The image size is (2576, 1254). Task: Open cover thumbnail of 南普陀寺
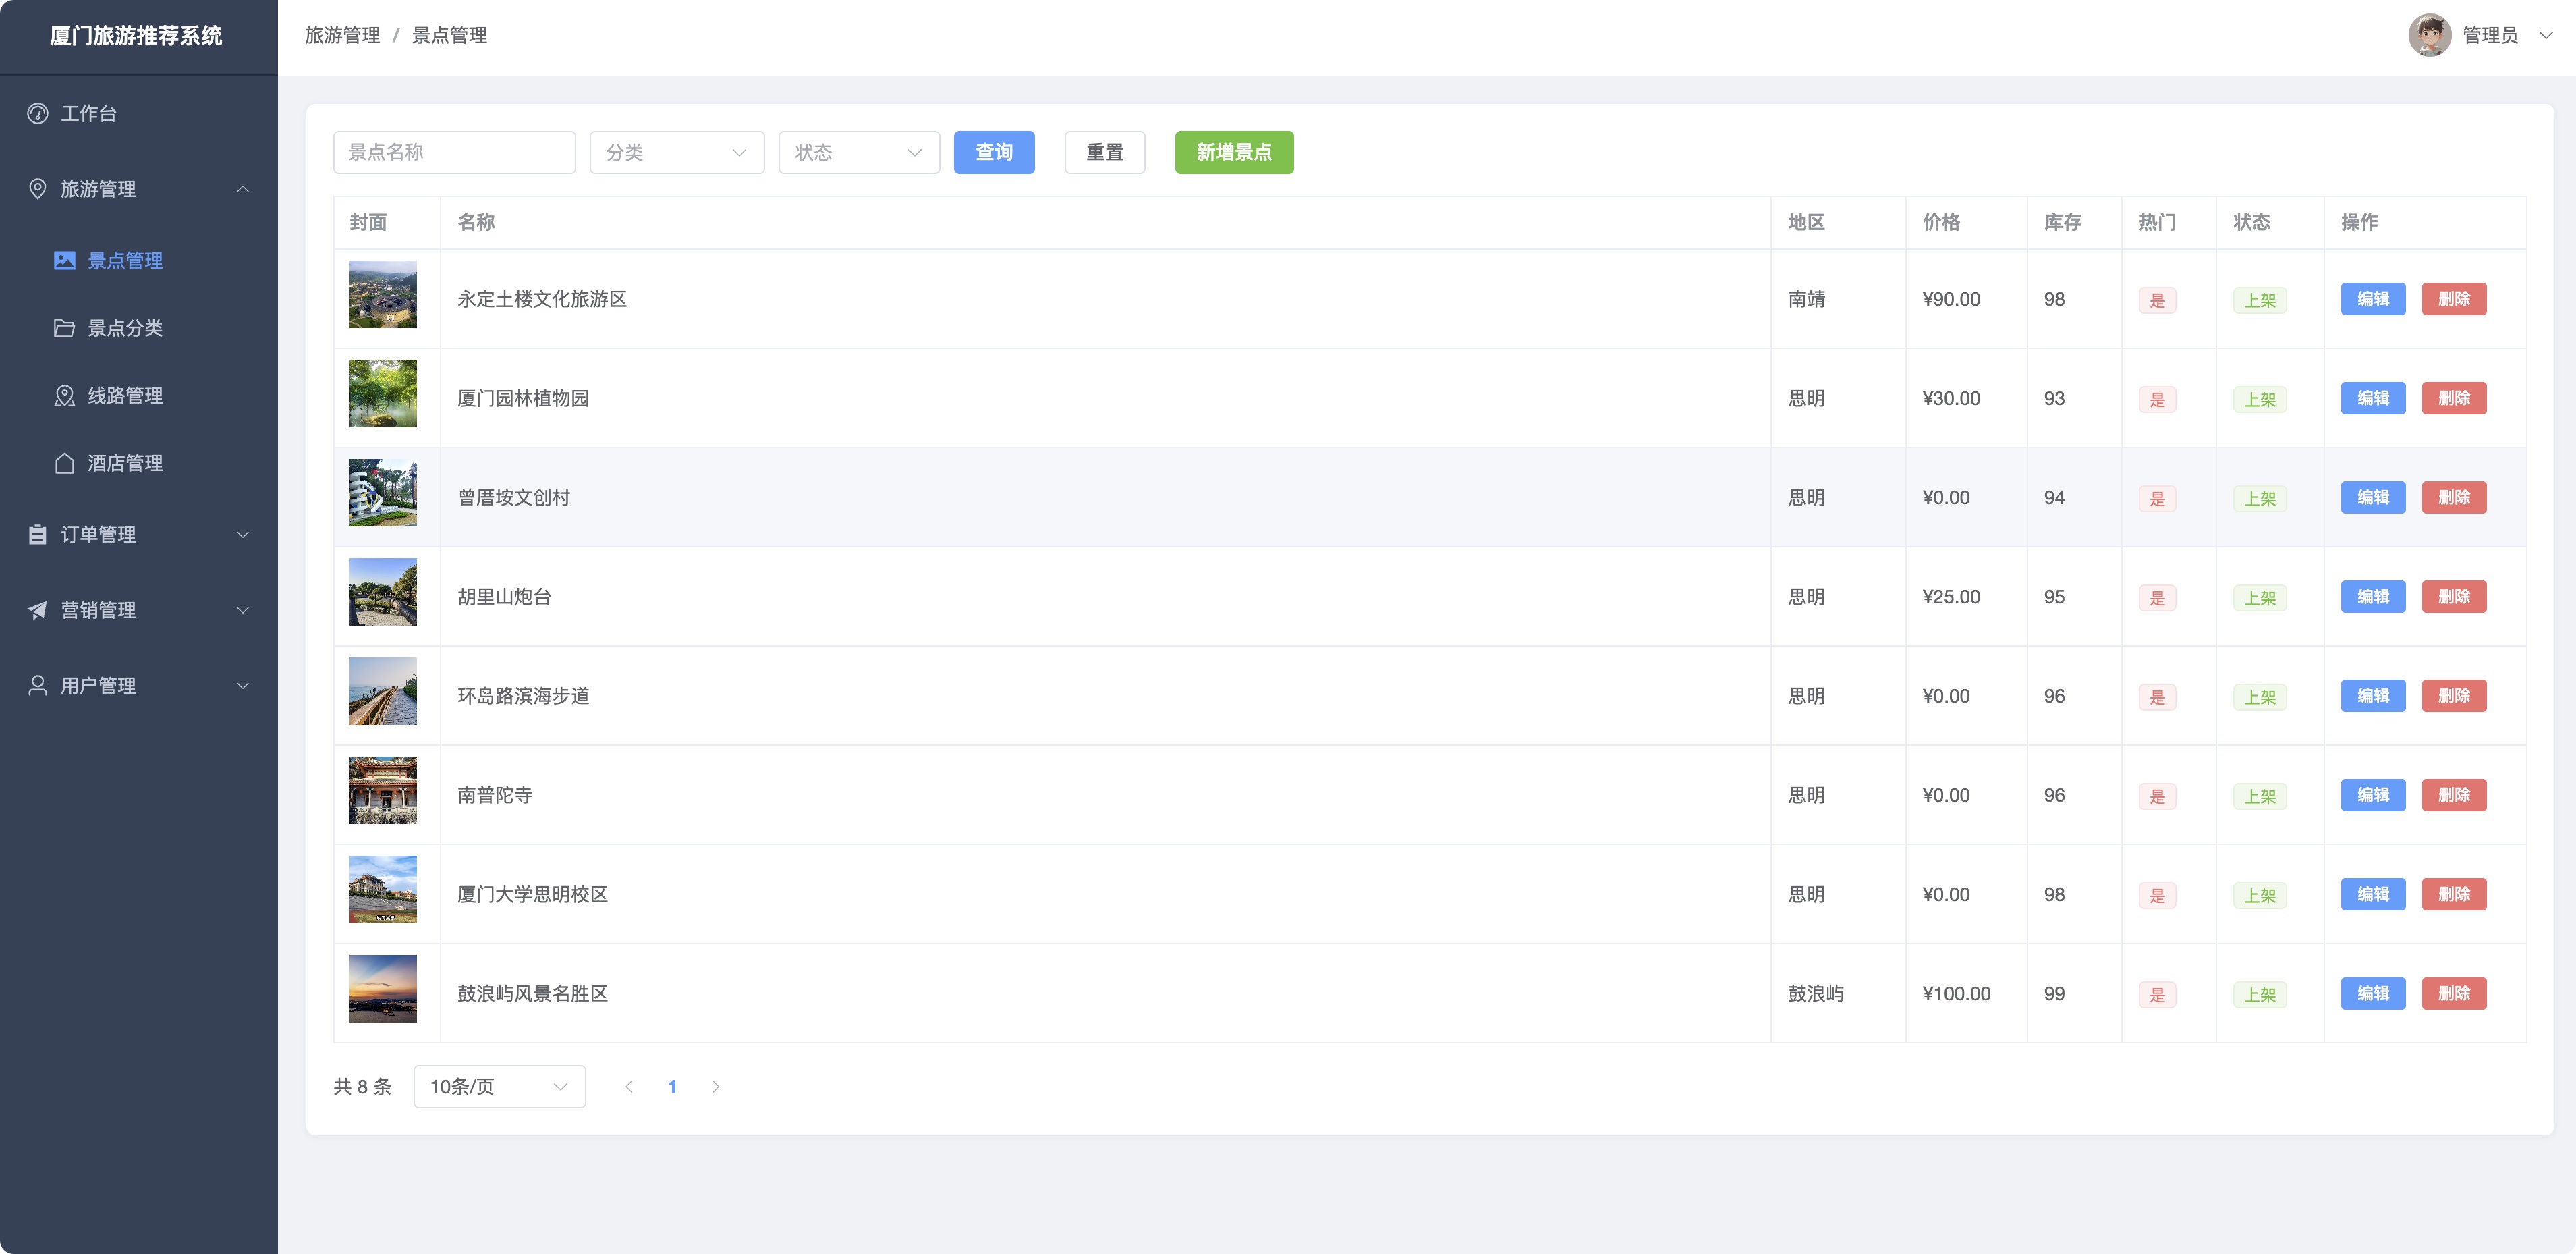(x=383, y=791)
